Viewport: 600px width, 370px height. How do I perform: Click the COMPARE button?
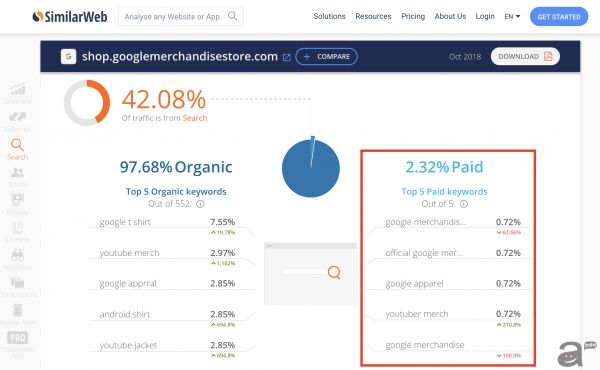326,57
